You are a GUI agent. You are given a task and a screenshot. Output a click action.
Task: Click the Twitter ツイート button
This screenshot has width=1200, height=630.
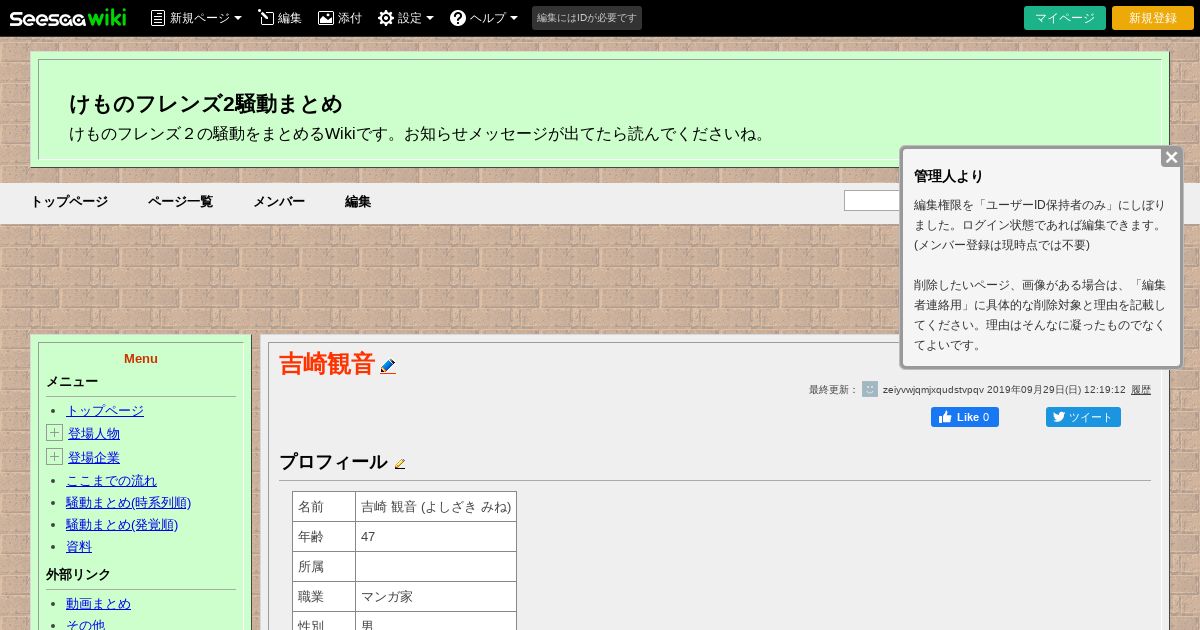point(1083,417)
